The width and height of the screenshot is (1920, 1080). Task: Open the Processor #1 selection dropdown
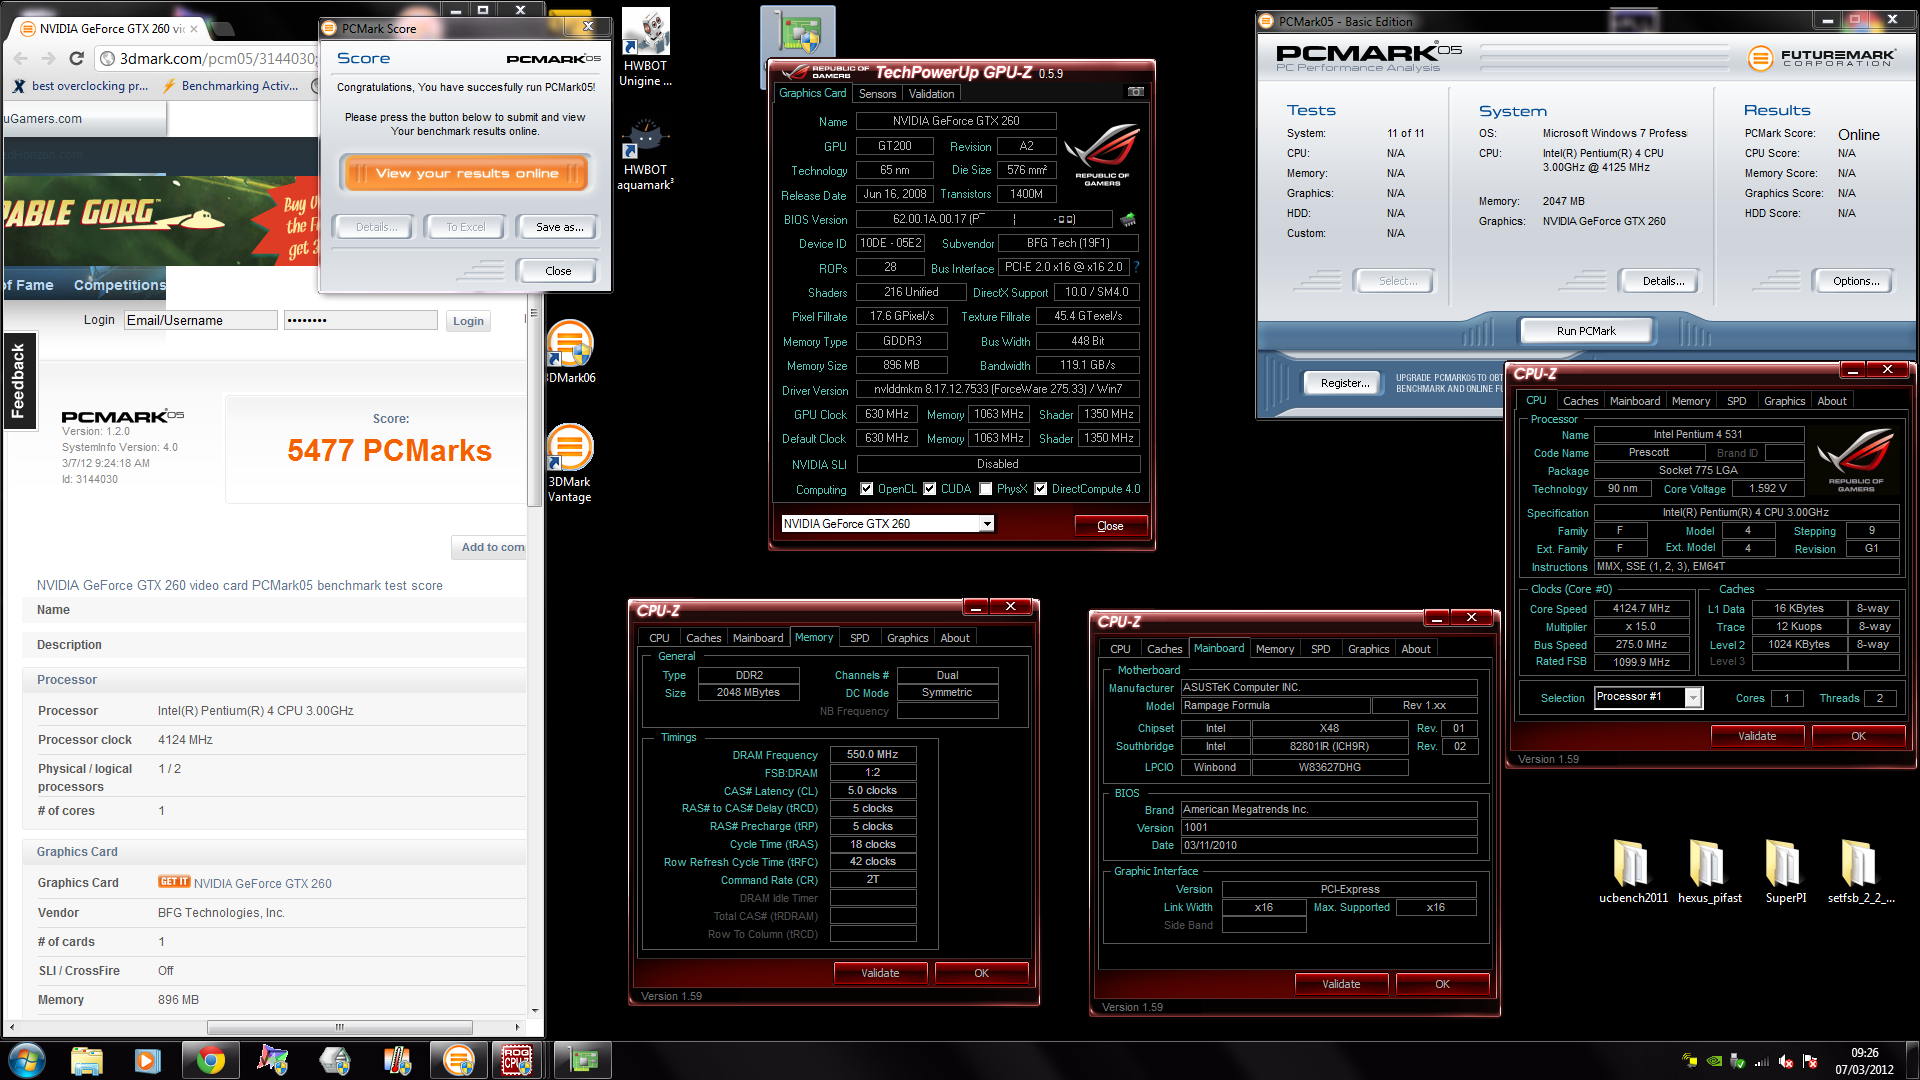pos(1693,698)
